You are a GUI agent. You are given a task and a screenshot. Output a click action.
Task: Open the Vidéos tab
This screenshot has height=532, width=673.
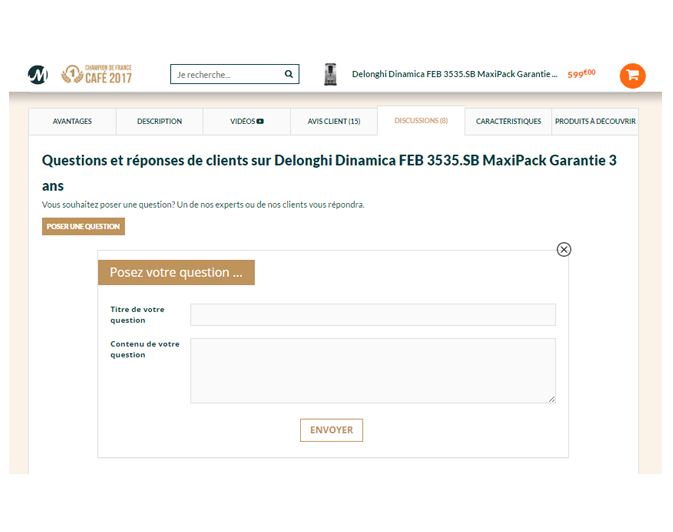[247, 122]
